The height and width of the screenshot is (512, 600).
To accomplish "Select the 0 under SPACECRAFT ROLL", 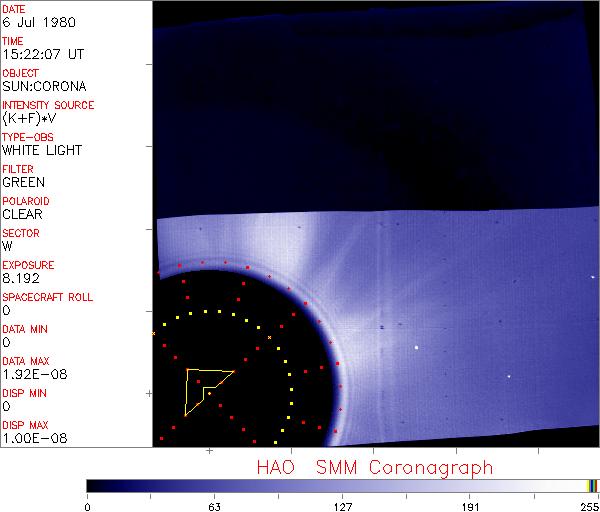I will pyautogui.click(x=6, y=310).
